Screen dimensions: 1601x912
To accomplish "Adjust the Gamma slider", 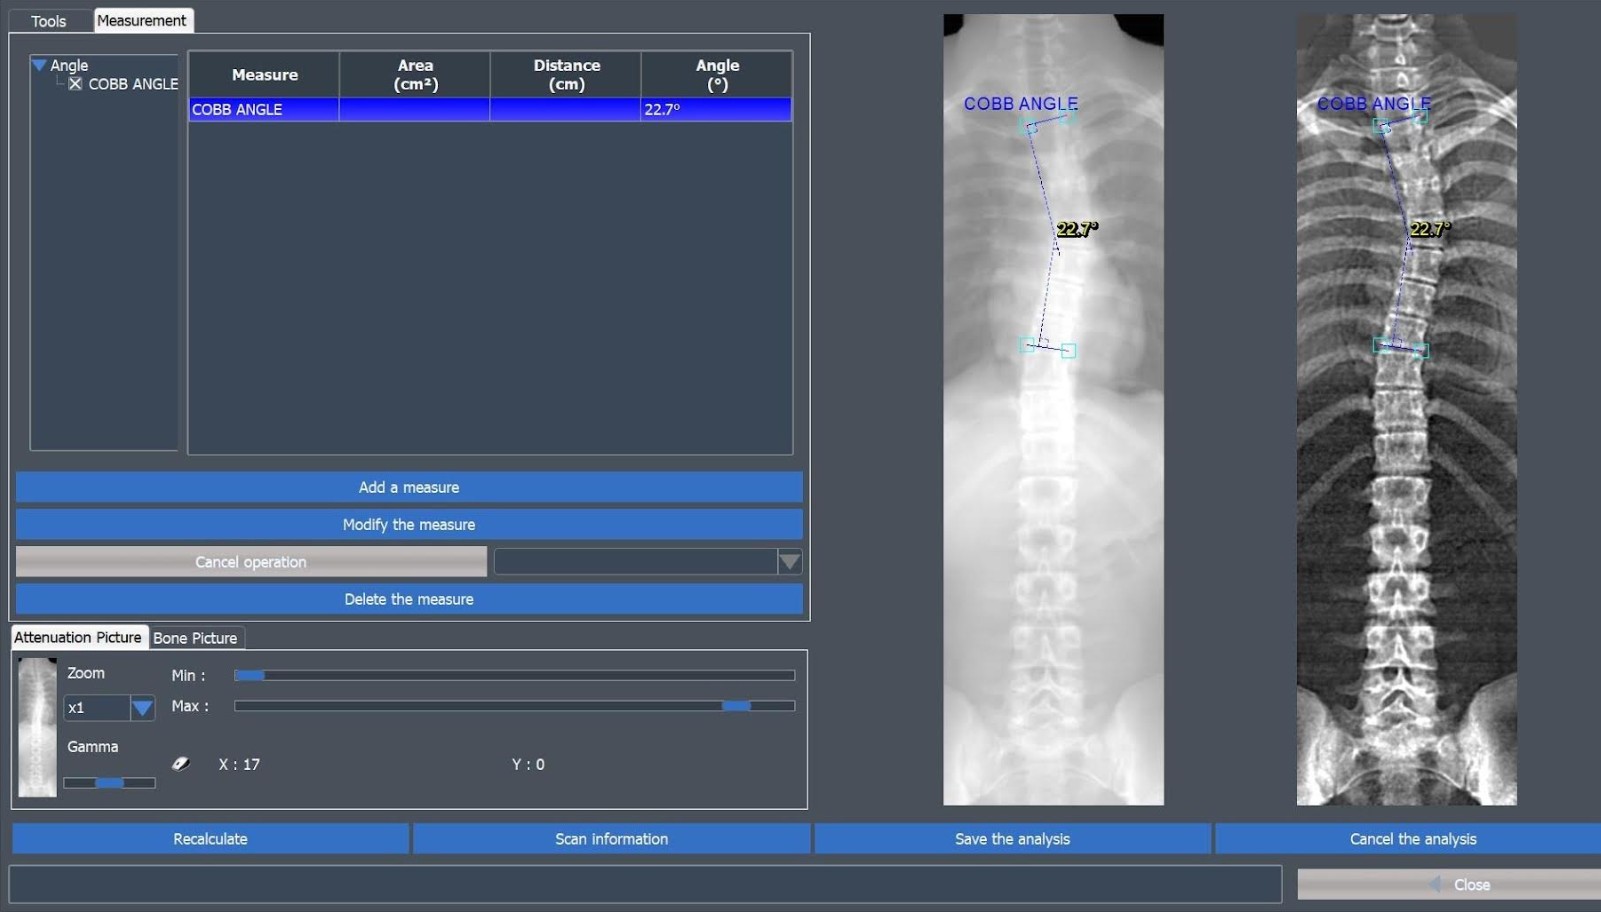I will [x=109, y=783].
